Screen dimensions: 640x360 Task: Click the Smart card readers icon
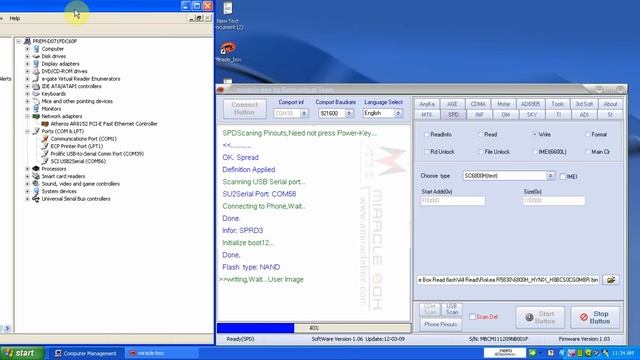[36, 176]
